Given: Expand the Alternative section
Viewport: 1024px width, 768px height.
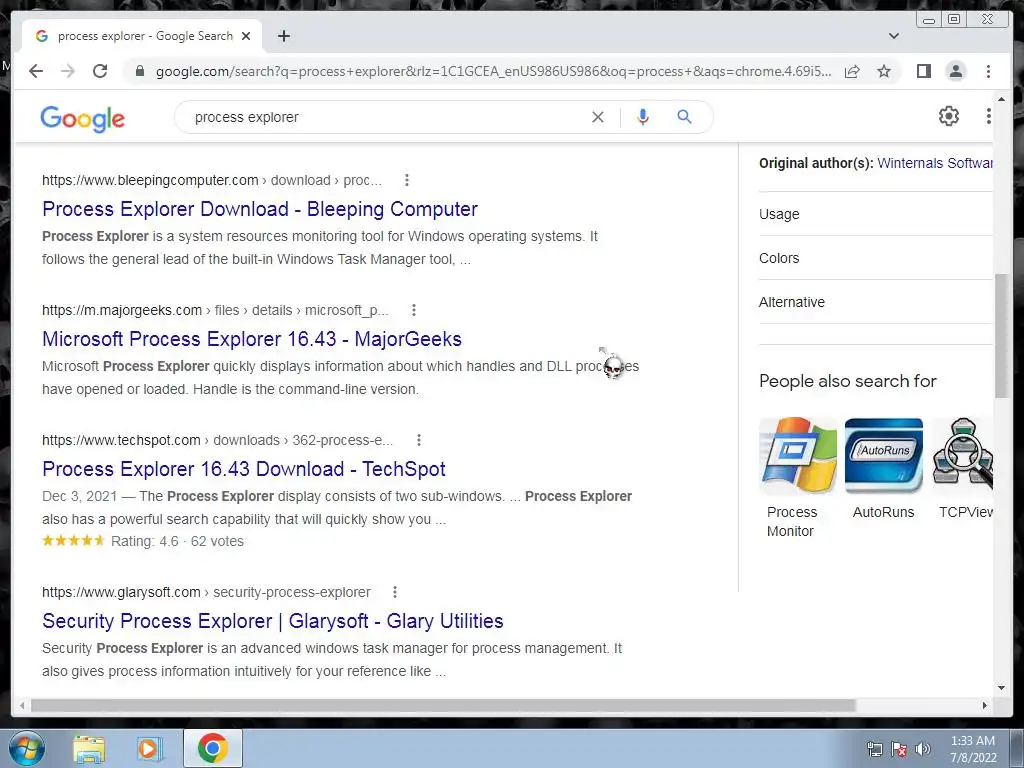Looking at the screenshot, I should click(x=875, y=302).
